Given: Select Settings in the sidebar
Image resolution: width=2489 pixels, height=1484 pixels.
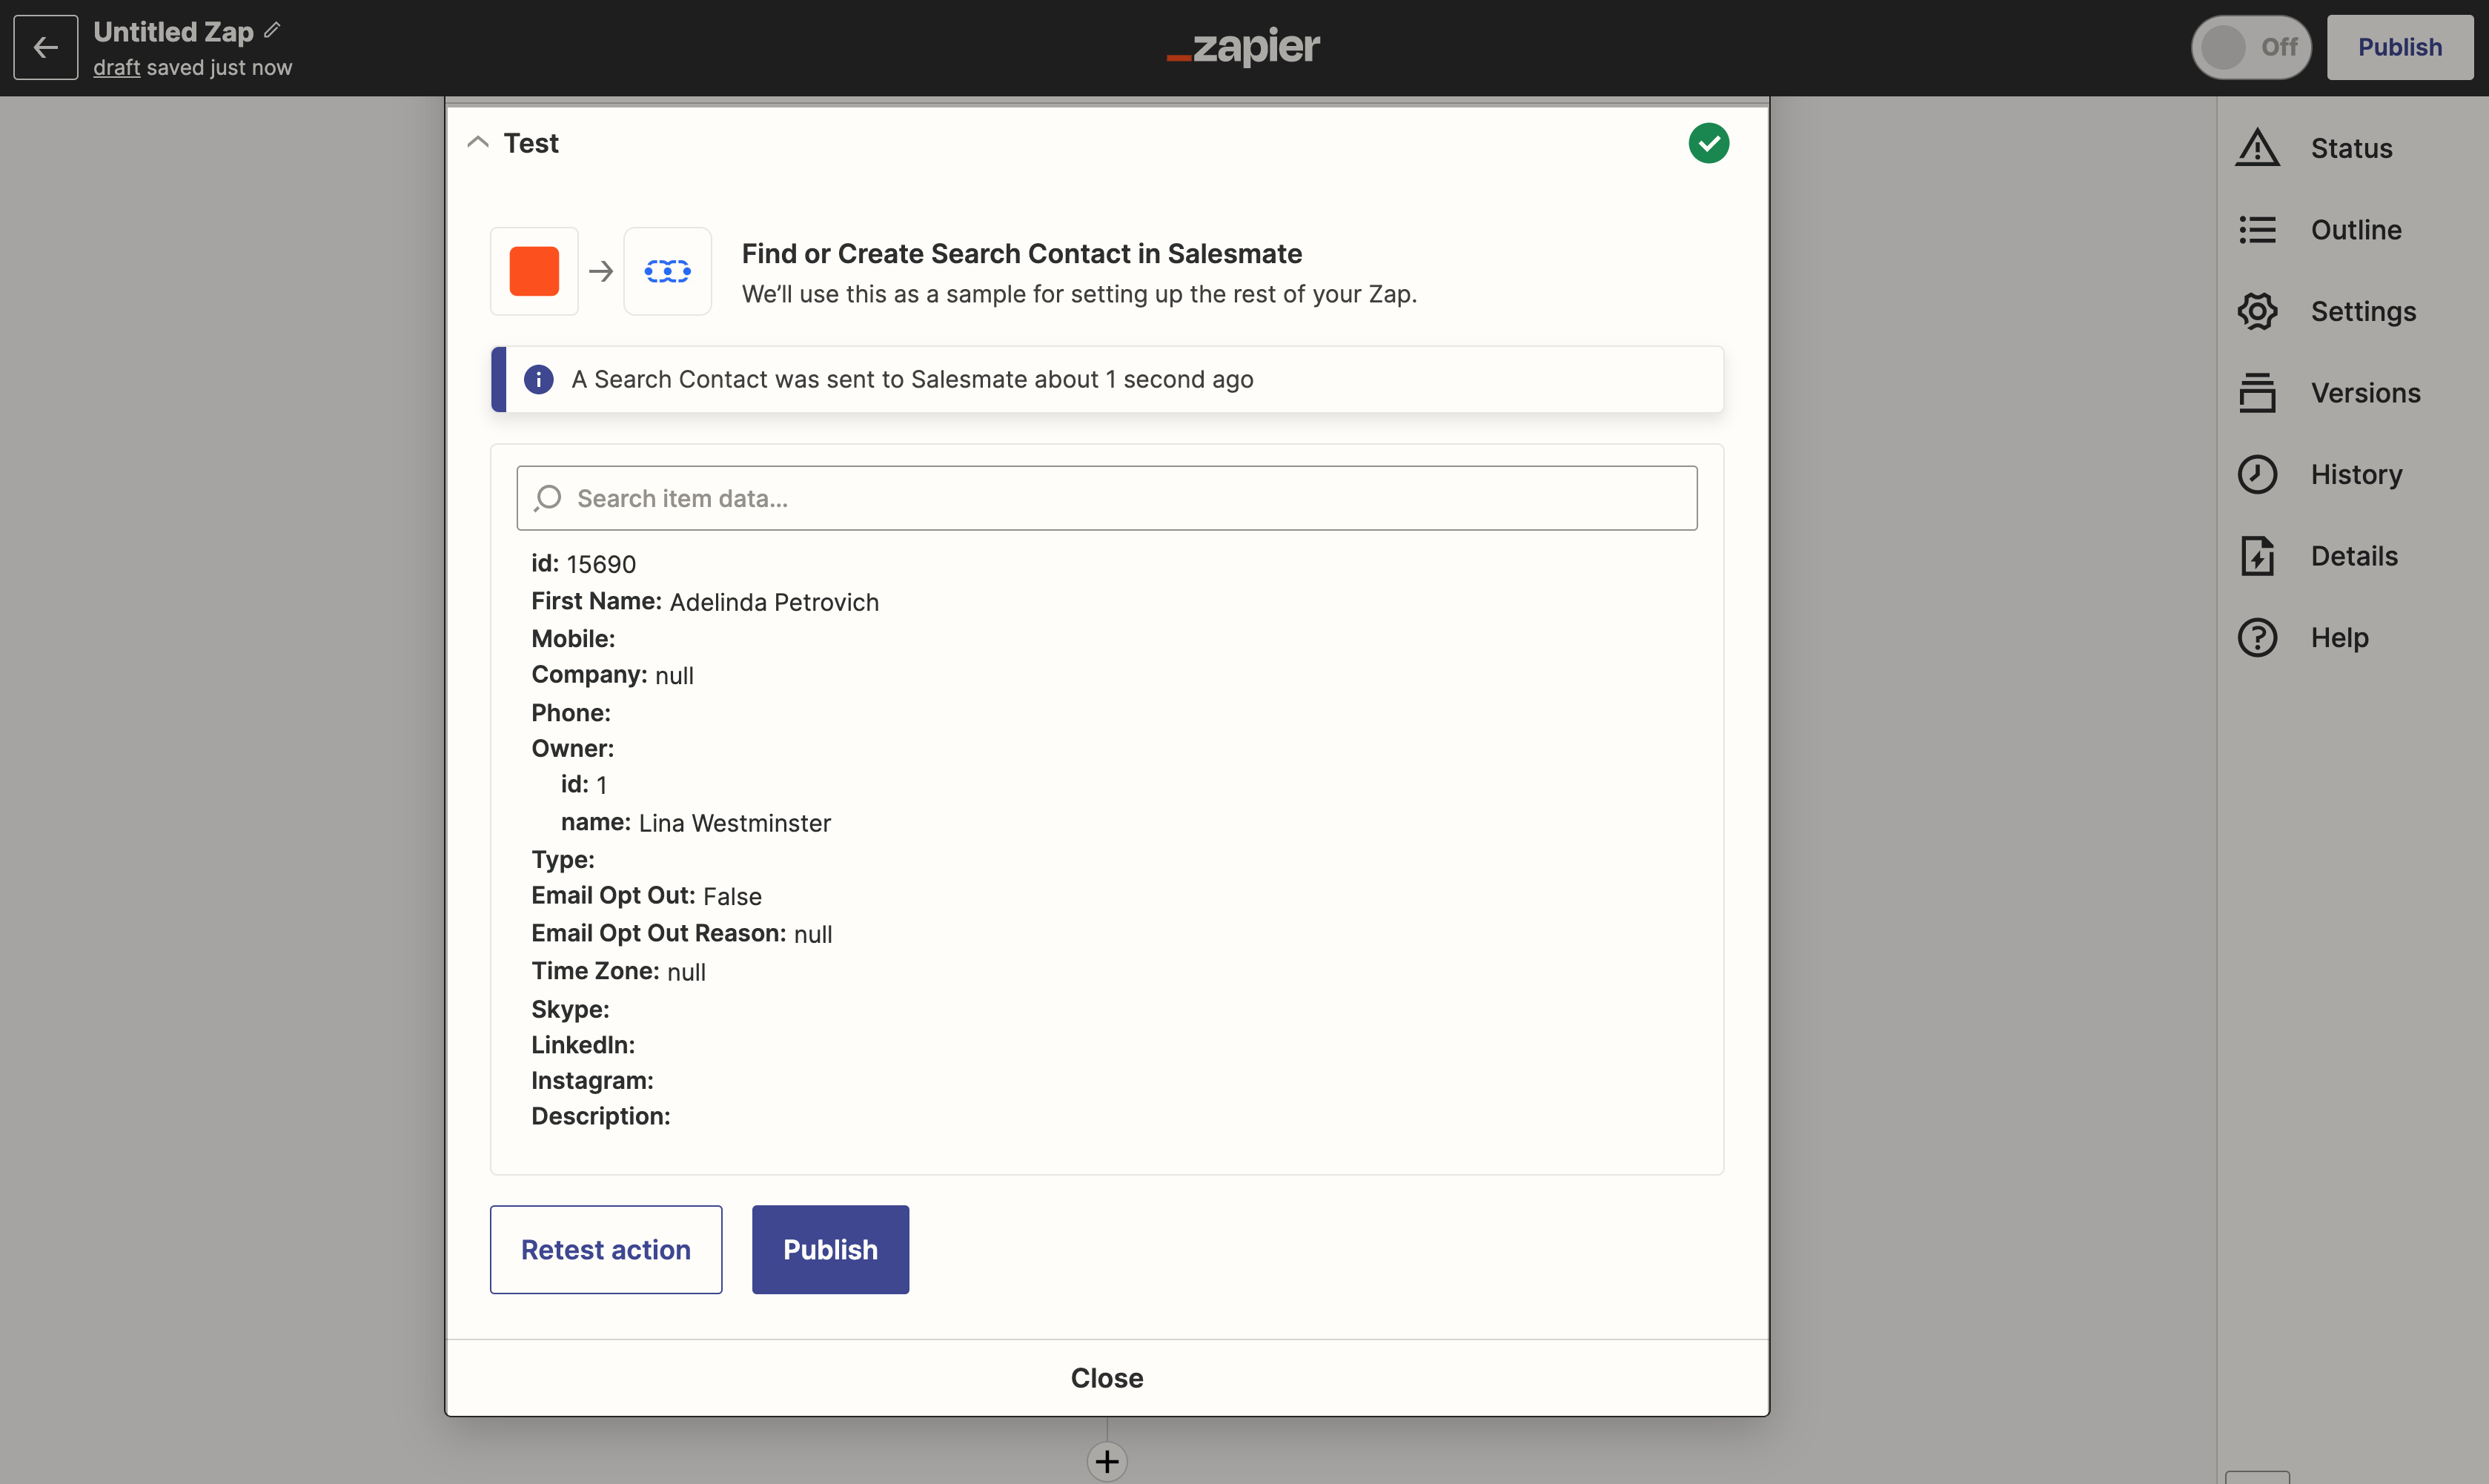Looking at the screenshot, I should (2363, 311).
